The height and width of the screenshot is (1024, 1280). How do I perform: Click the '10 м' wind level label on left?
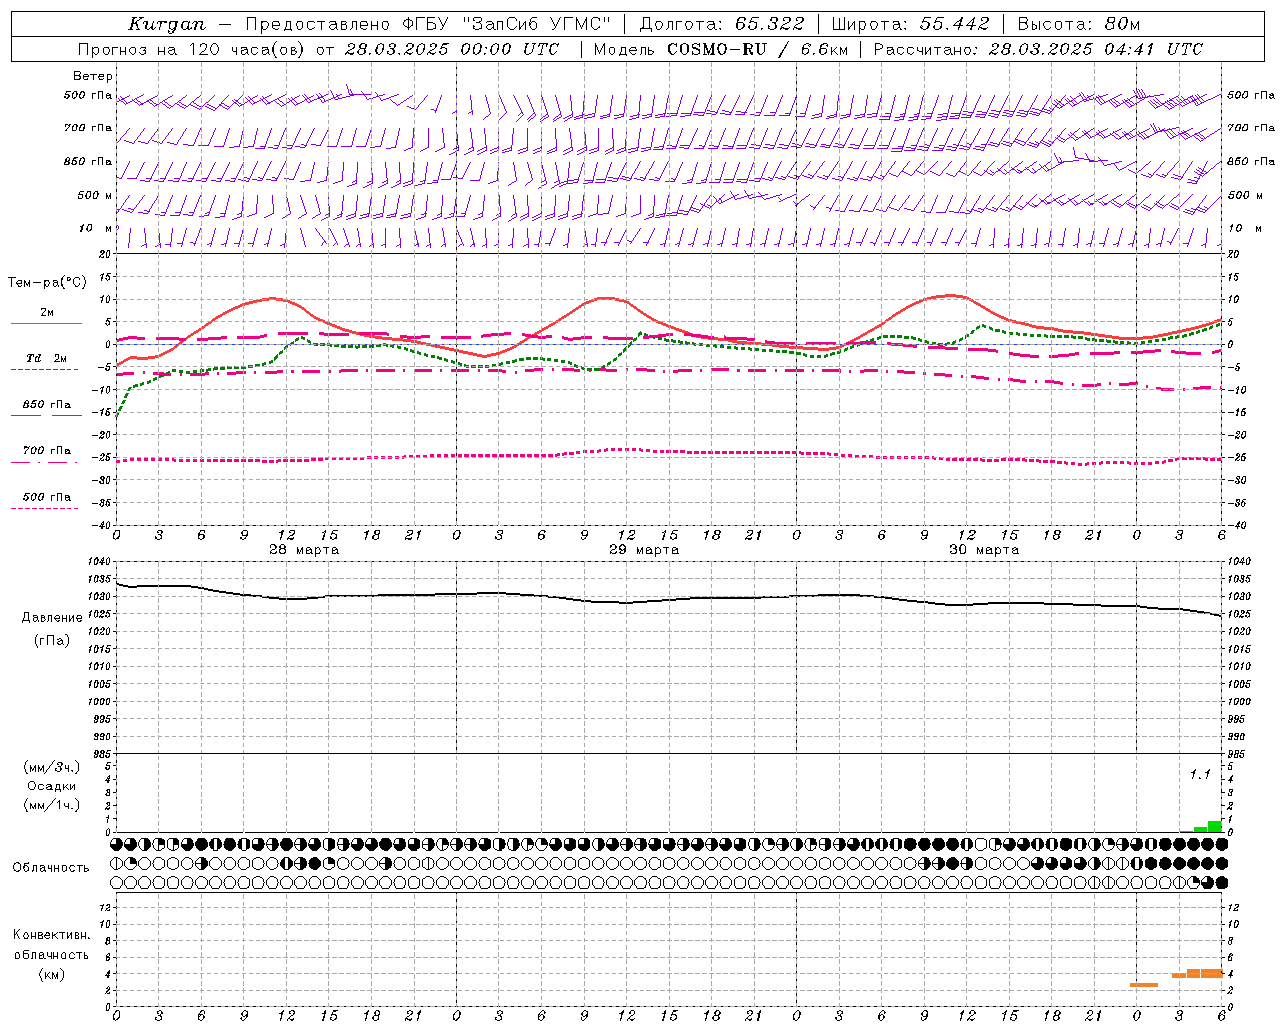coord(95,229)
